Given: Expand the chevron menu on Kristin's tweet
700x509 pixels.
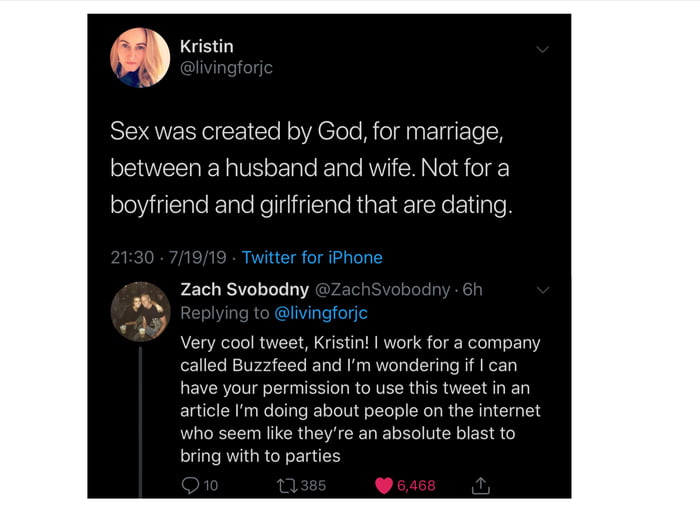Looking at the screenshot, I should click(542, 49).
